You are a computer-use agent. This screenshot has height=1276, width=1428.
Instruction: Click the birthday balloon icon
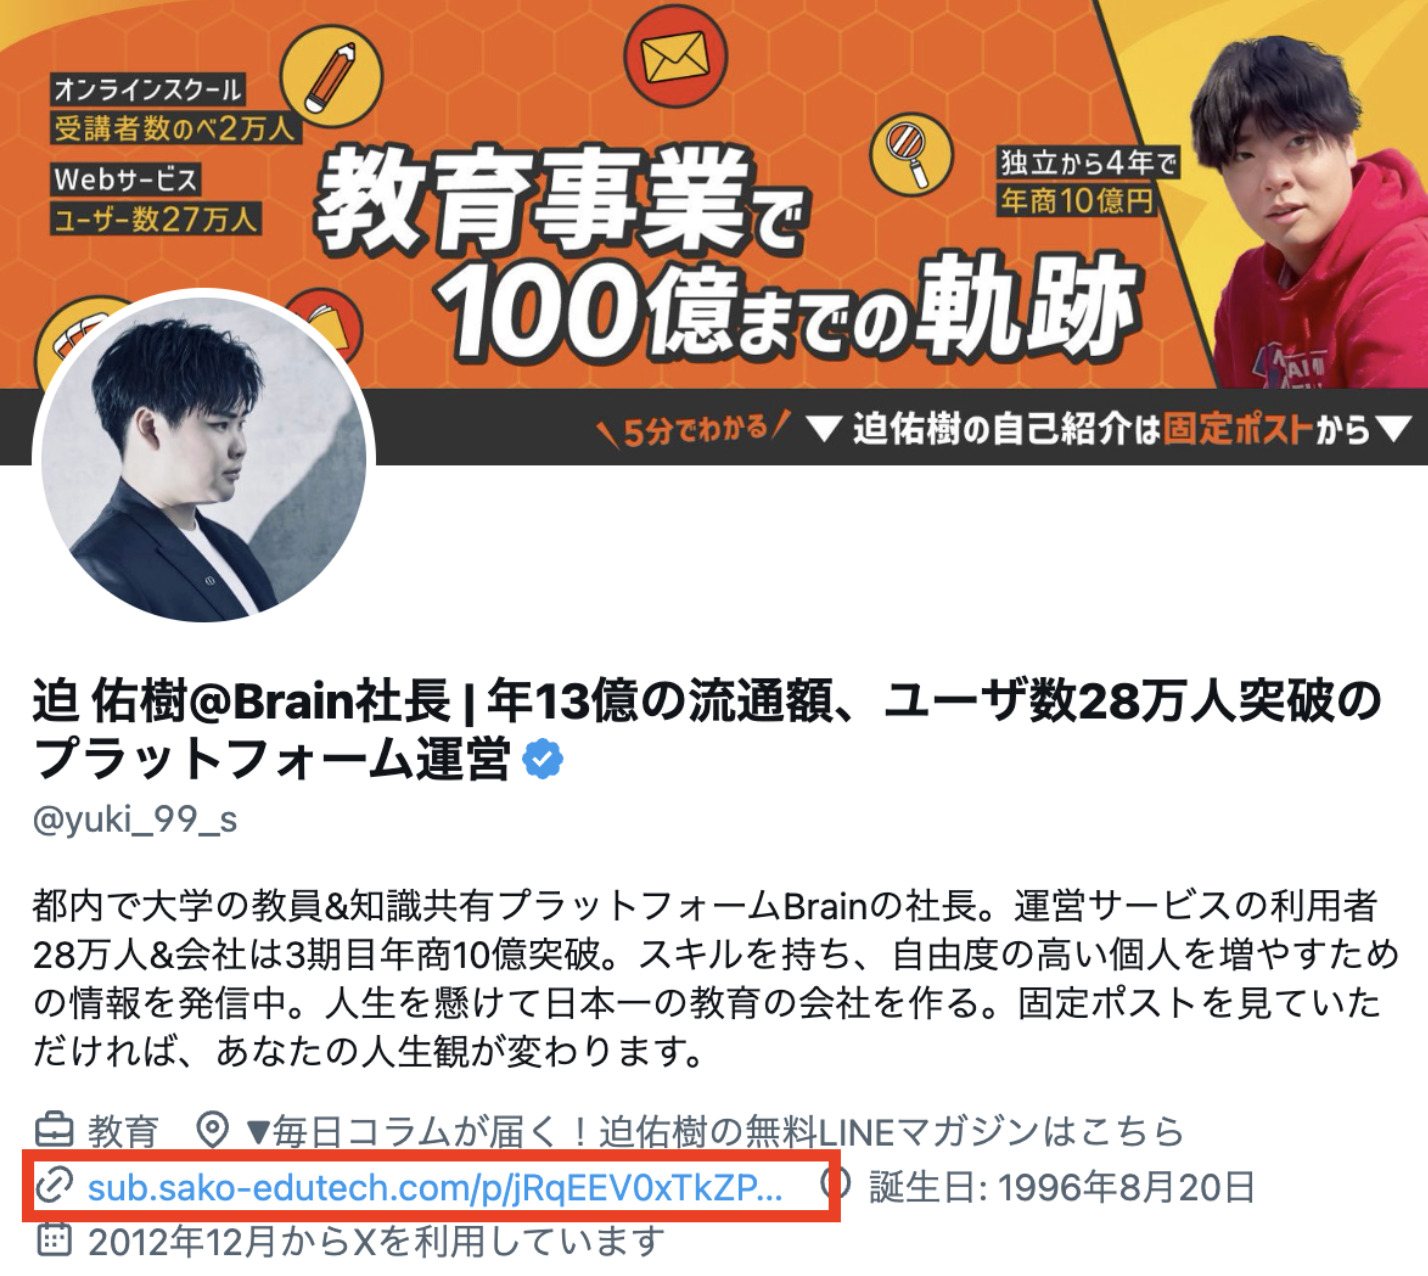coord(836,1186)
